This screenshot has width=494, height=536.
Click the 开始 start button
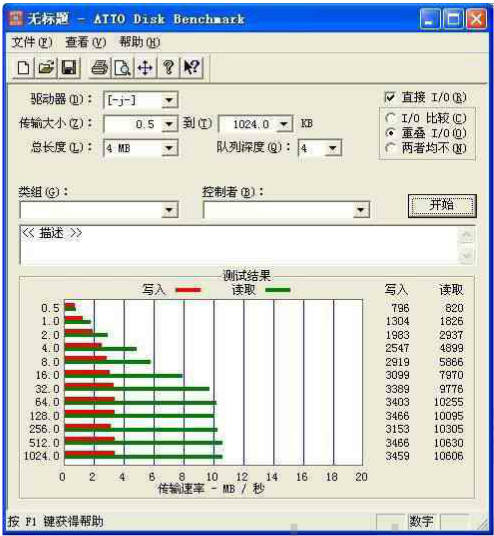pyautogui.click(x=442, y=205)
